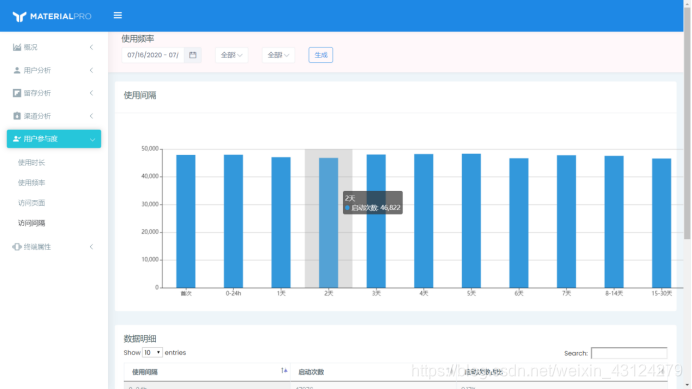This screenshot has height=389, width=692.
Task: Open the Show entries count dropdown
Action: click(152, 352)
